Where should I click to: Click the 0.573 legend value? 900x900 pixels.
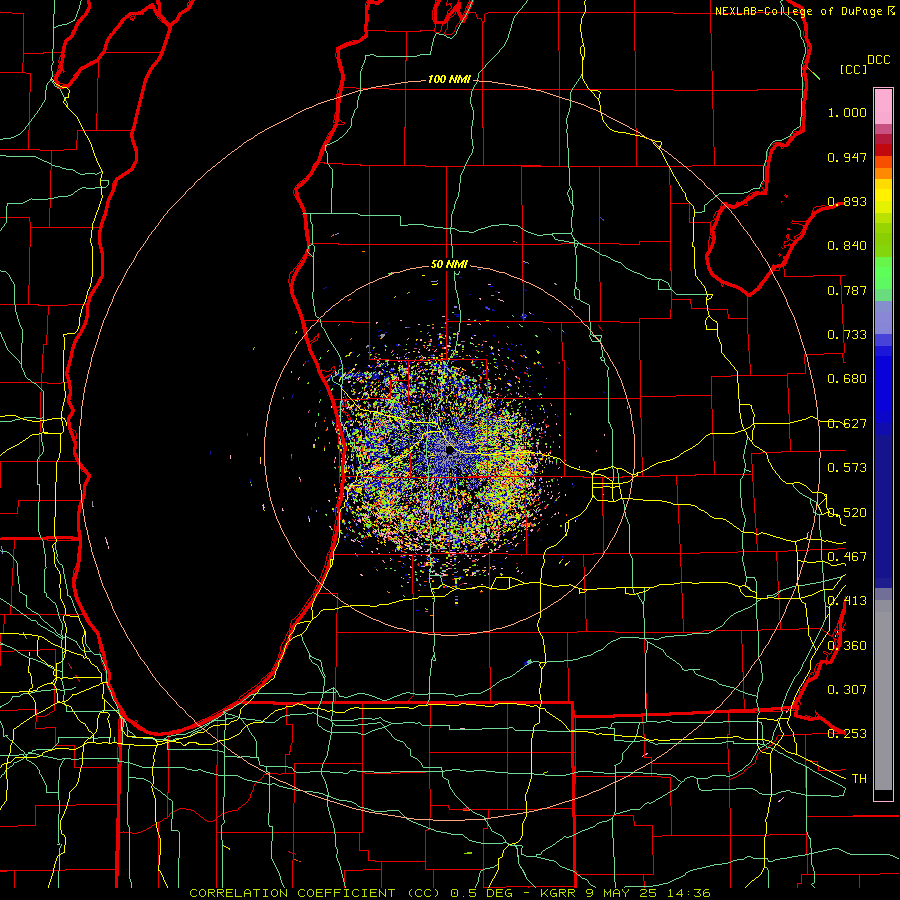(x=847, y=468)
